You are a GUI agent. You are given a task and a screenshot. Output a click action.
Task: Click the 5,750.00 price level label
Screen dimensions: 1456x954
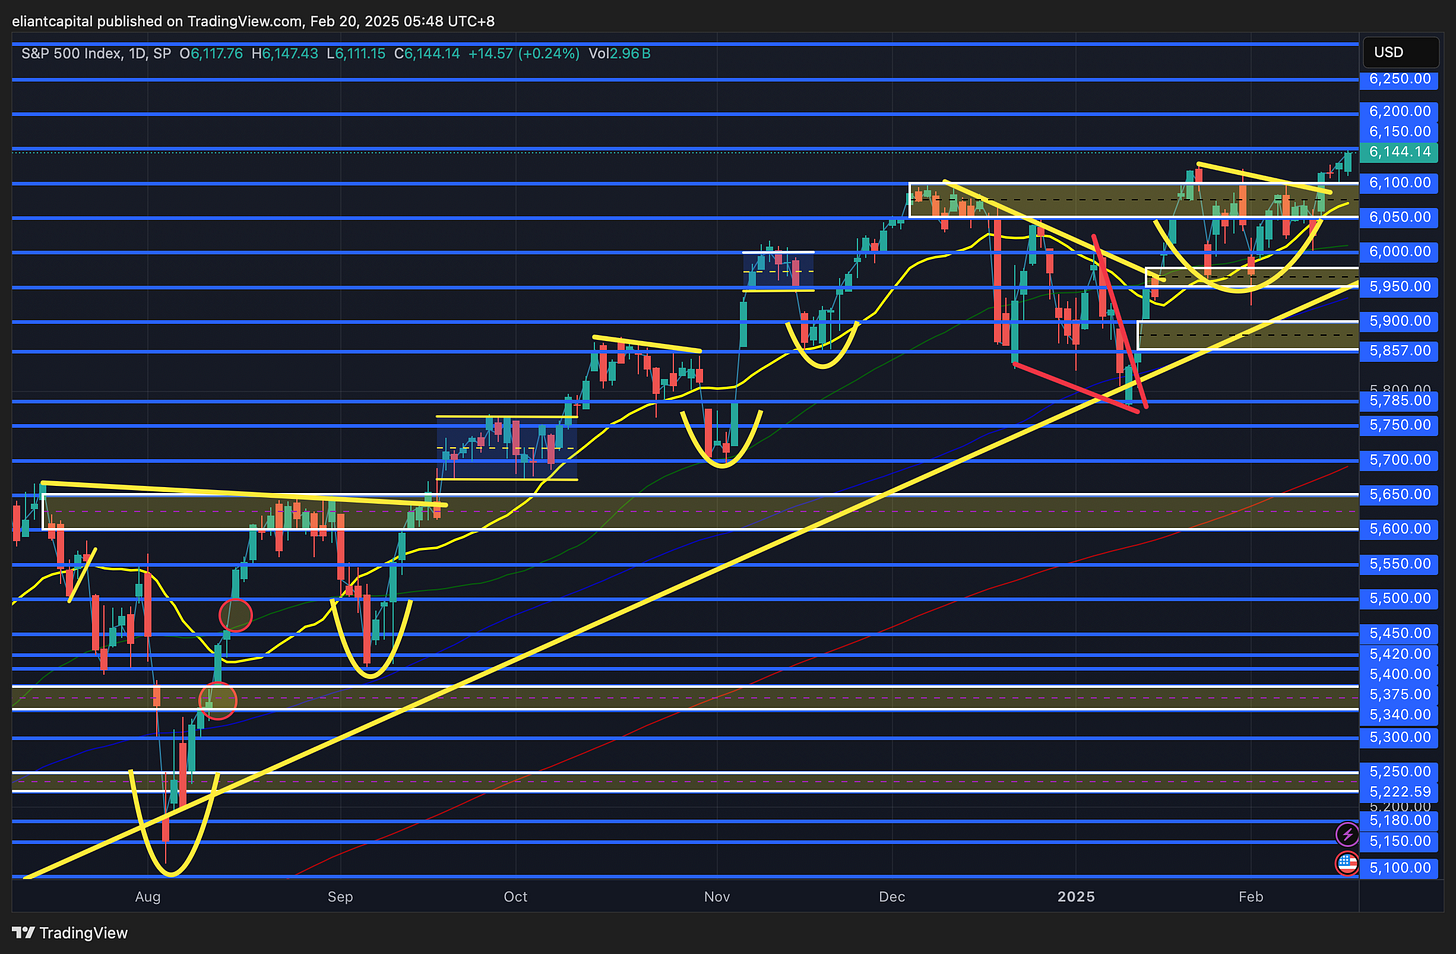click(1400, 425)
